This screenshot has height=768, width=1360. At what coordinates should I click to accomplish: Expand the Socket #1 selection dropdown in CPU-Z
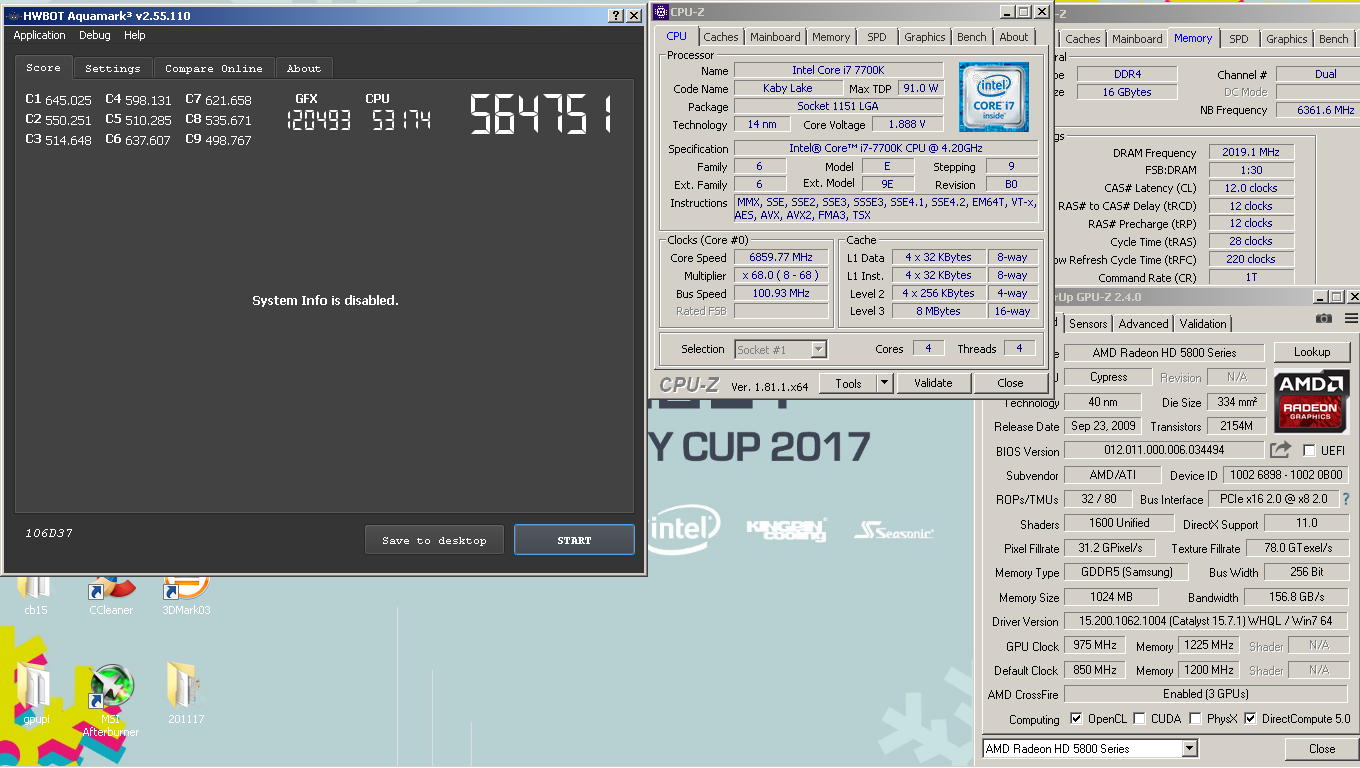819,349
